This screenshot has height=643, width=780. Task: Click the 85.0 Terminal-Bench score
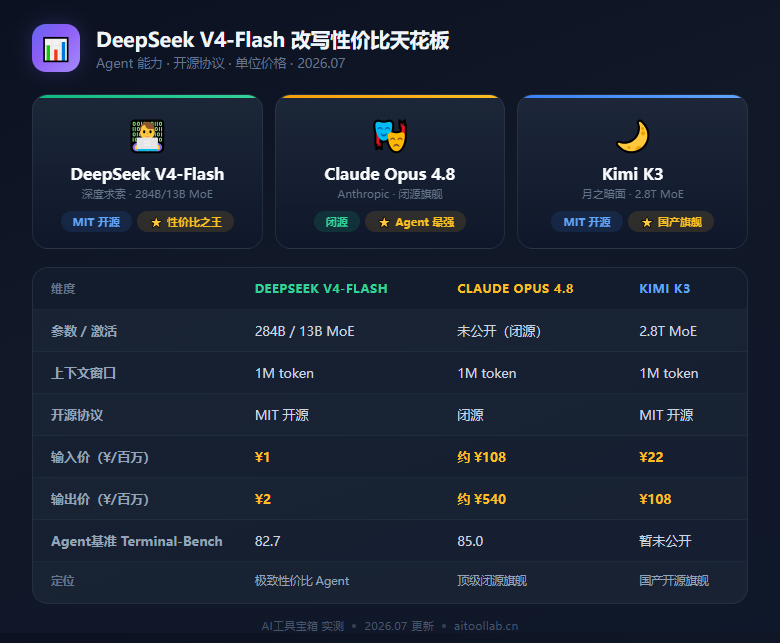470,541
